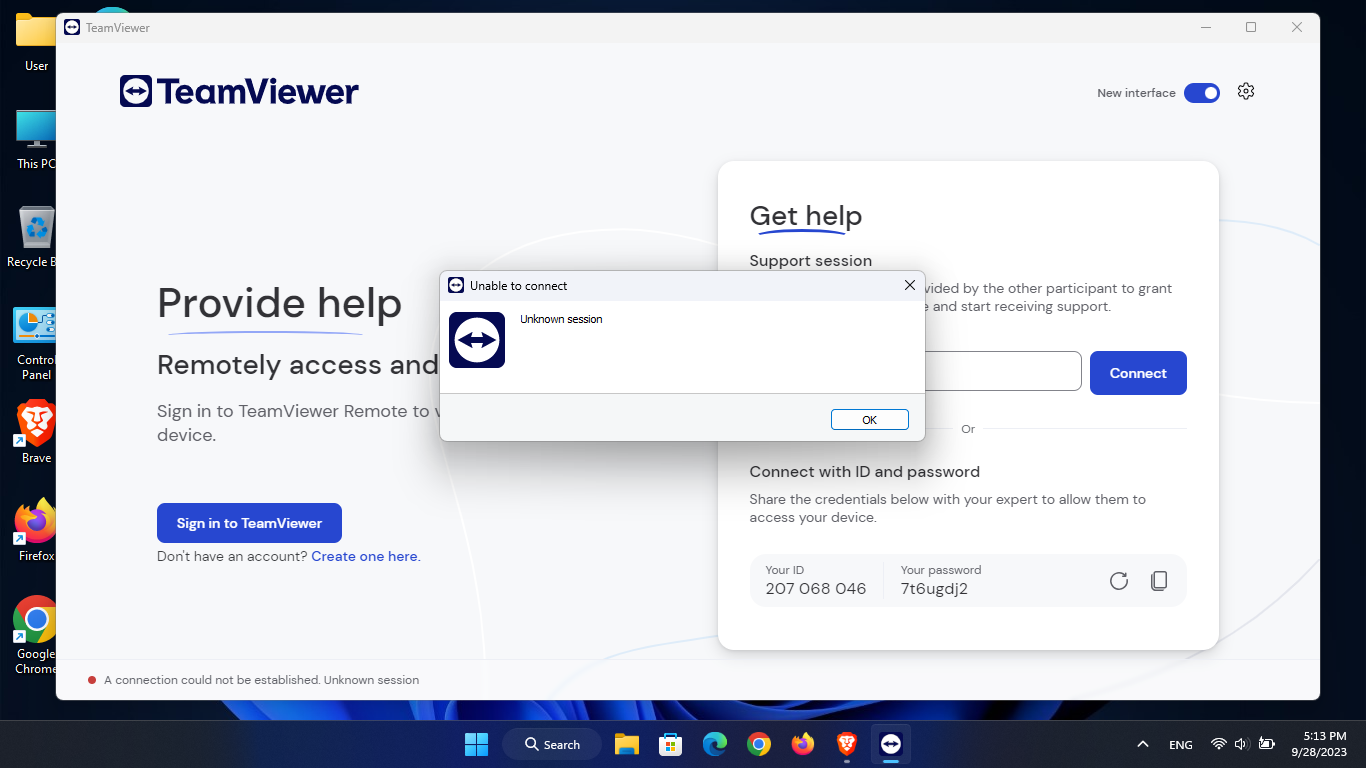The width and height of the screenshot is (1366, 768).
Task: Disable the New interface toggle
Action: [x=1201, y=92]
